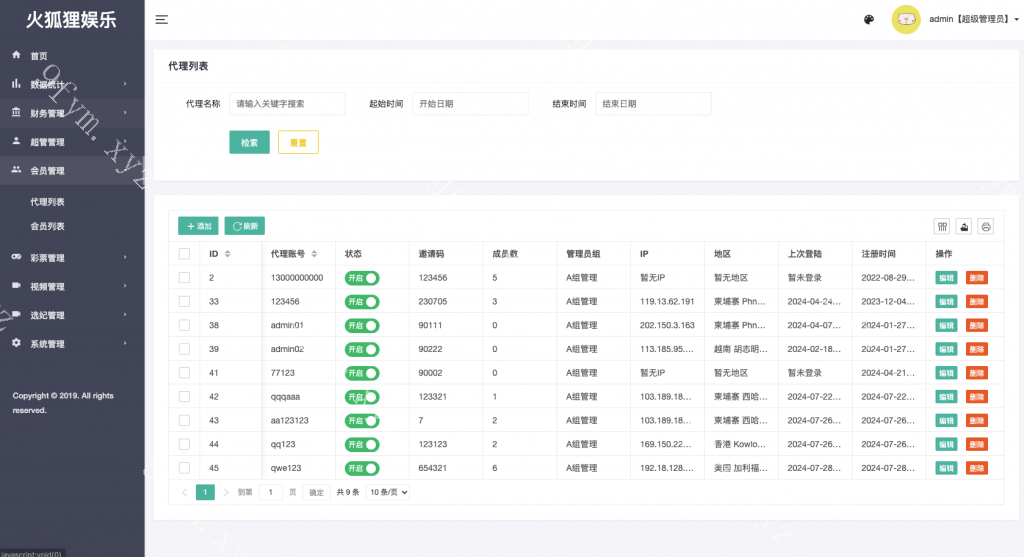This screenshot has height=557, width=1024.
Task: Open the 开始日期 date picker
Action: [470, 104]
